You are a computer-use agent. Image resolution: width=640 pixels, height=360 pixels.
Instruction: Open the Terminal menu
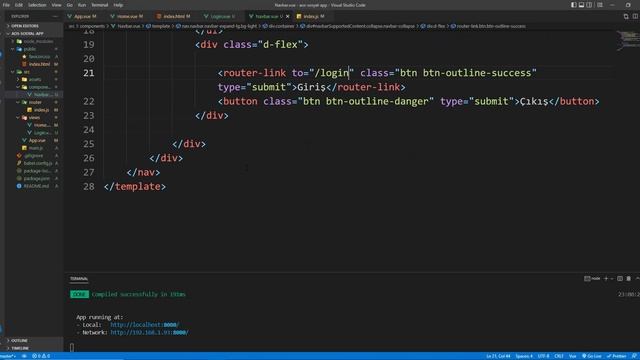point(100,5)
